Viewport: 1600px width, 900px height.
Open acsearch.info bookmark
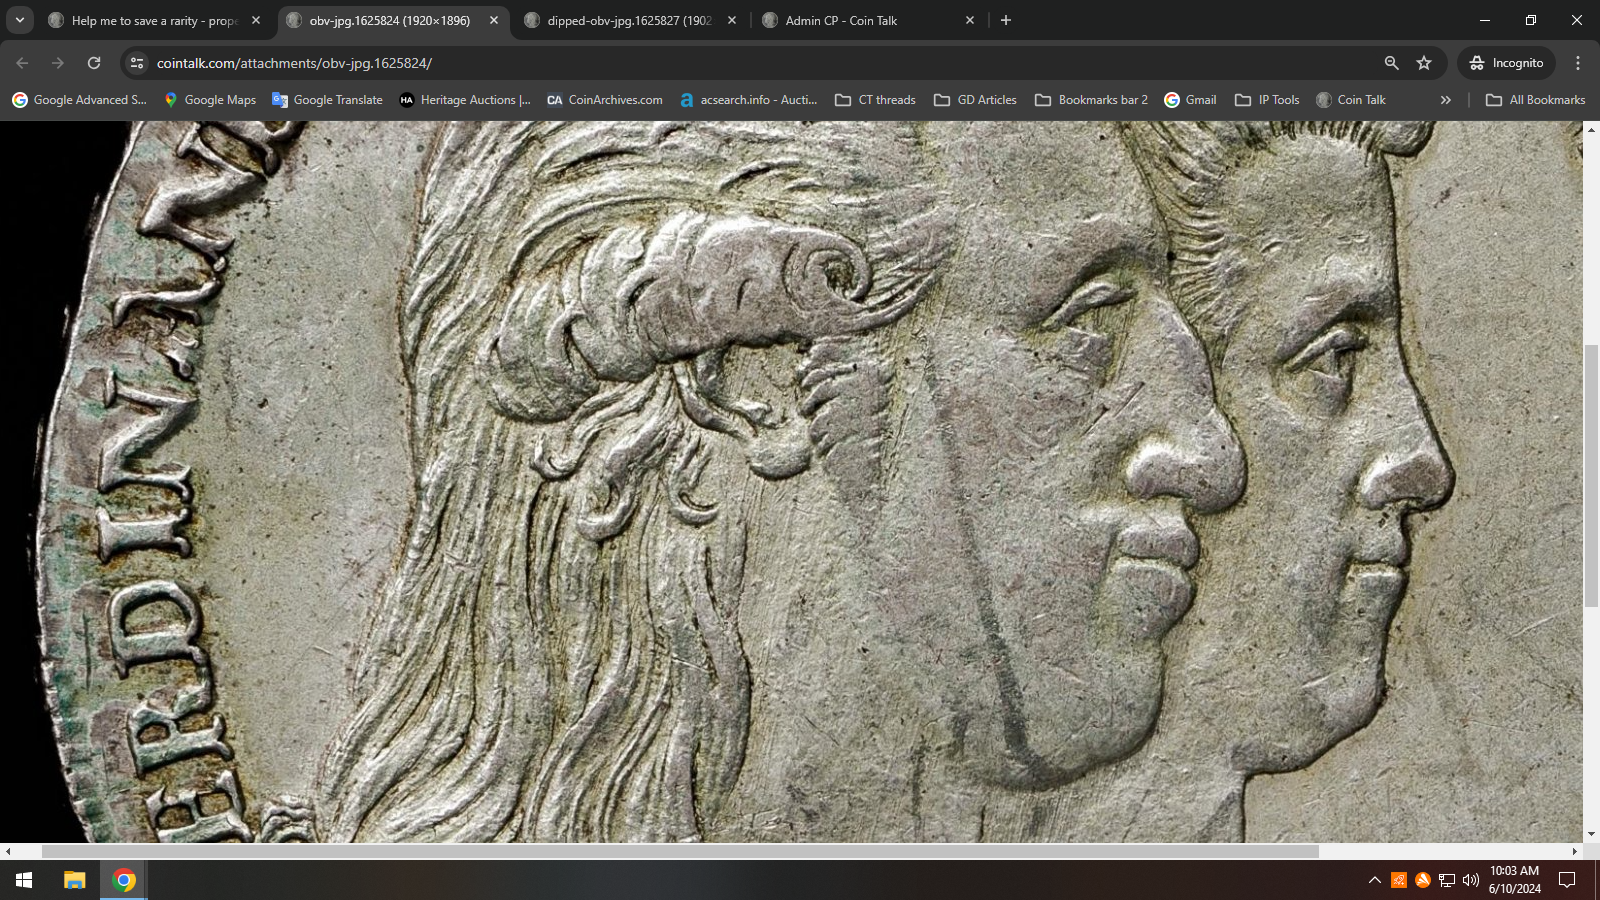(748, 100)
